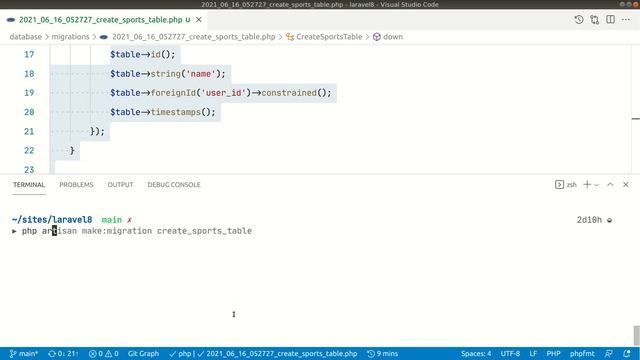640x360 pixels.
Task: Click line number 22 in the gutter
Action: click(x=29, y=151)
